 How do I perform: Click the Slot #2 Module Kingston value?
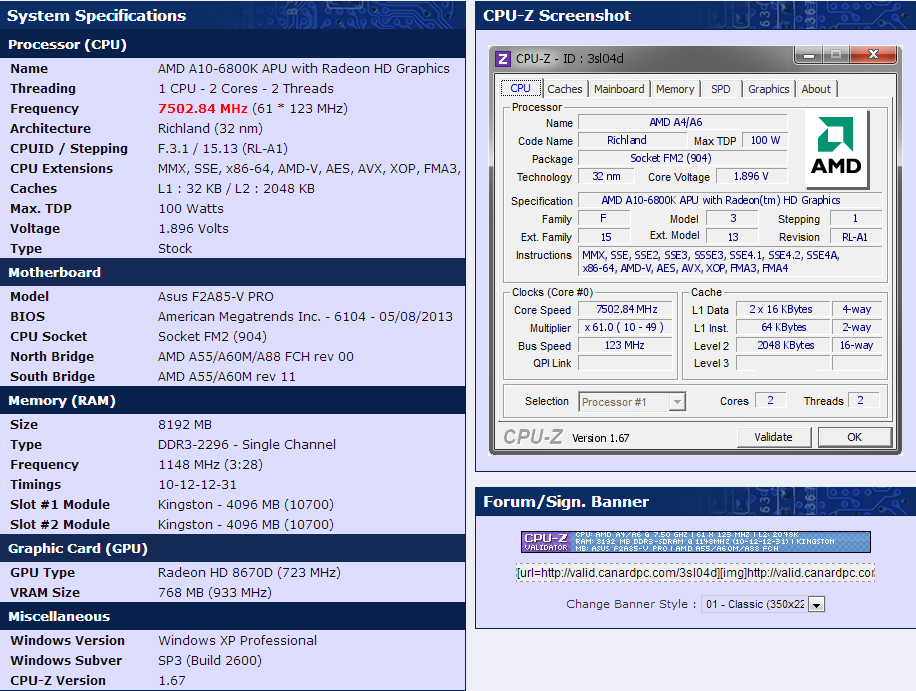coord(246,525)
